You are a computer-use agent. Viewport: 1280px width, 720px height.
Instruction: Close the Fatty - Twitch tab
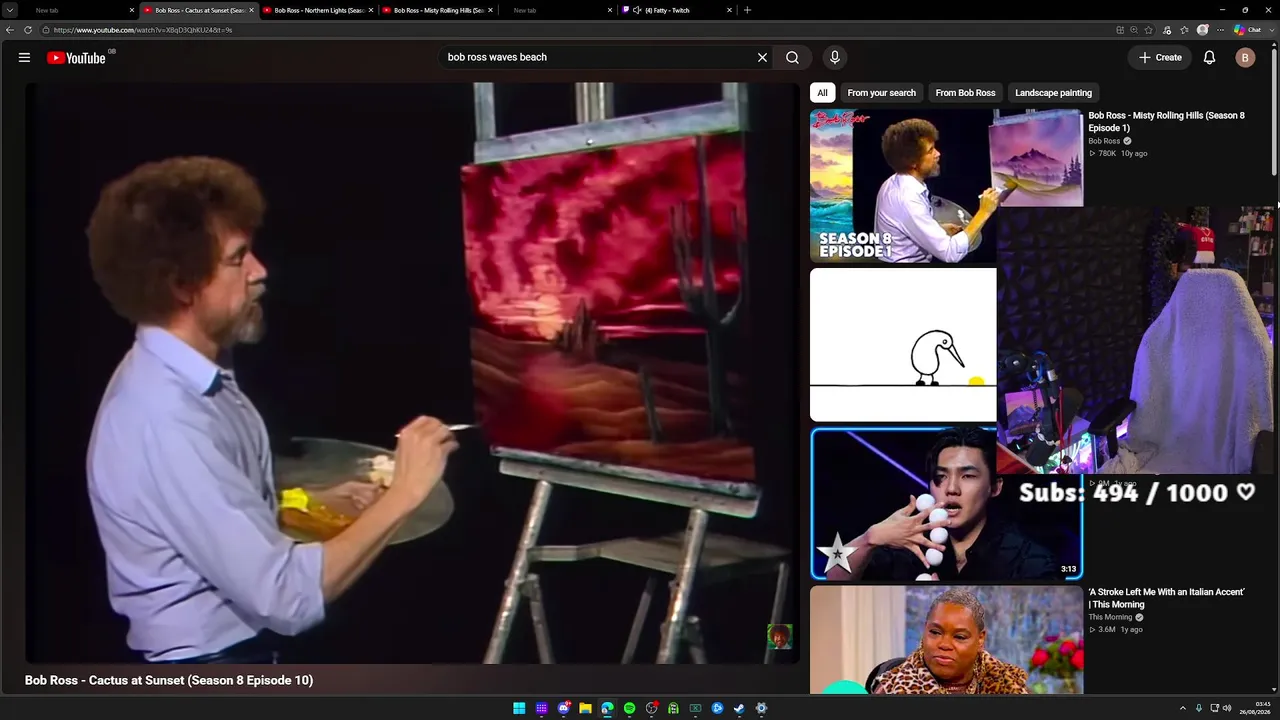pos(729,10)
